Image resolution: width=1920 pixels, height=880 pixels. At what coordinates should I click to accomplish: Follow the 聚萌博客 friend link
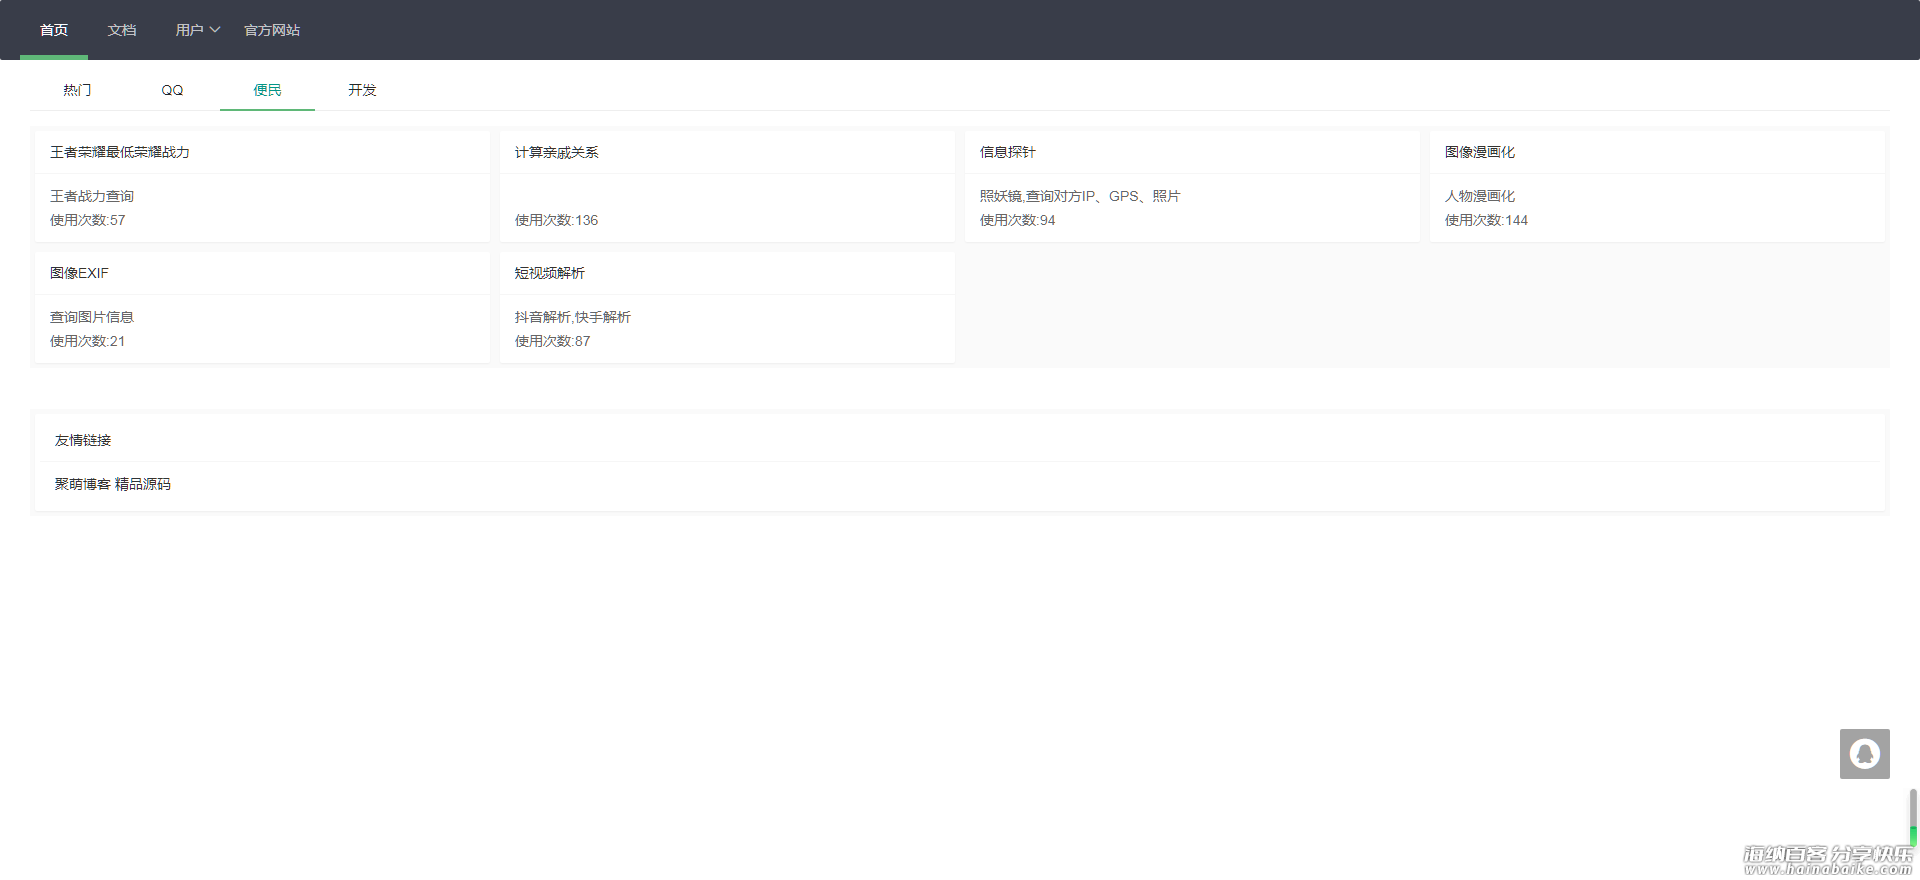[82, 484]
